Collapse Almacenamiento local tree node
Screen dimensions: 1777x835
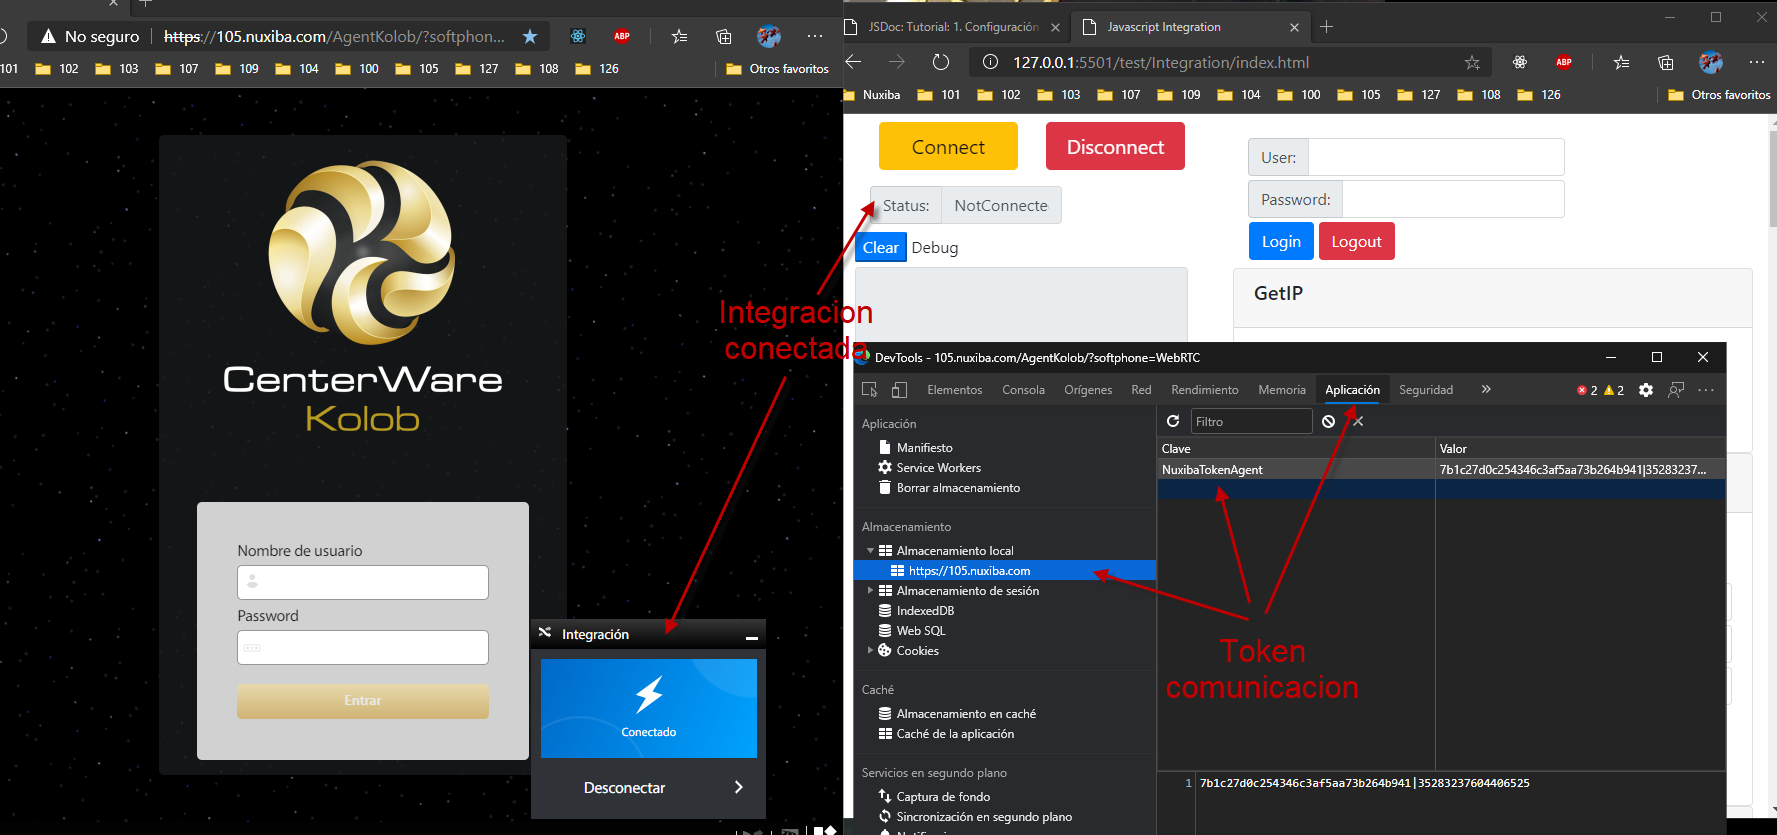[x=870, y=551]
